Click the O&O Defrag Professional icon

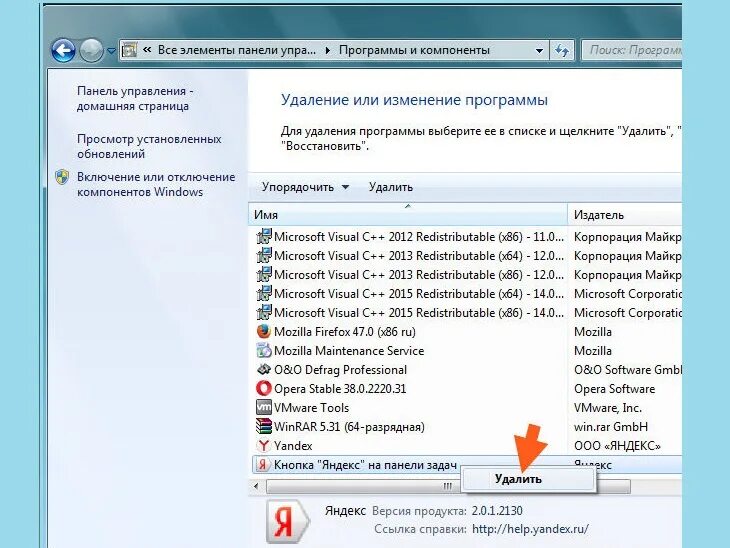[x=264, y=369]
